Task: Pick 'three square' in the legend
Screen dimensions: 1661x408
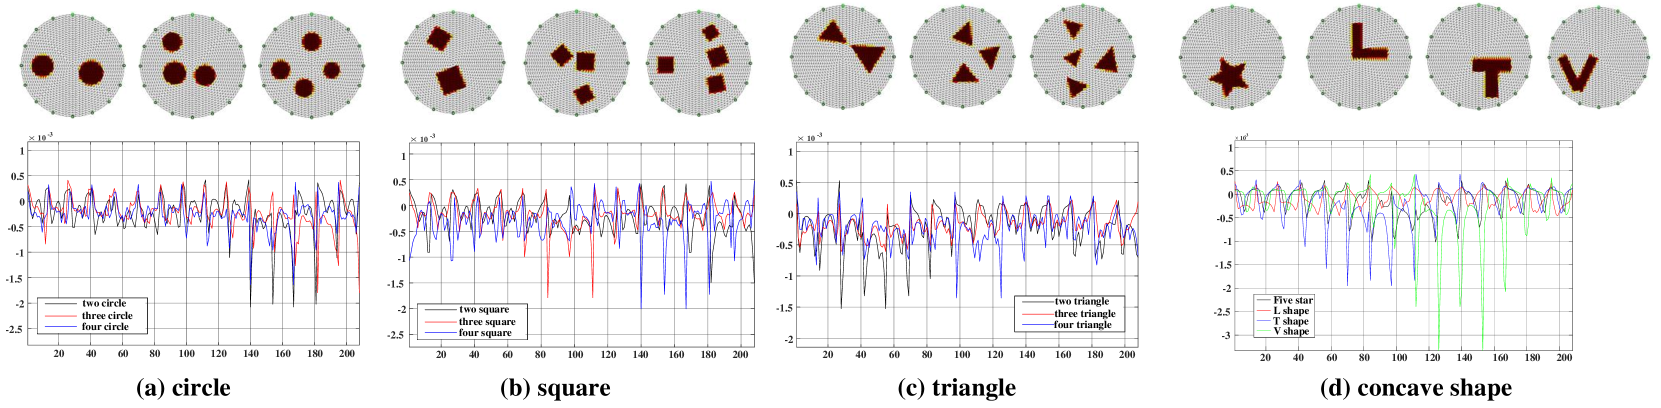Action: (x=471, y=322)
